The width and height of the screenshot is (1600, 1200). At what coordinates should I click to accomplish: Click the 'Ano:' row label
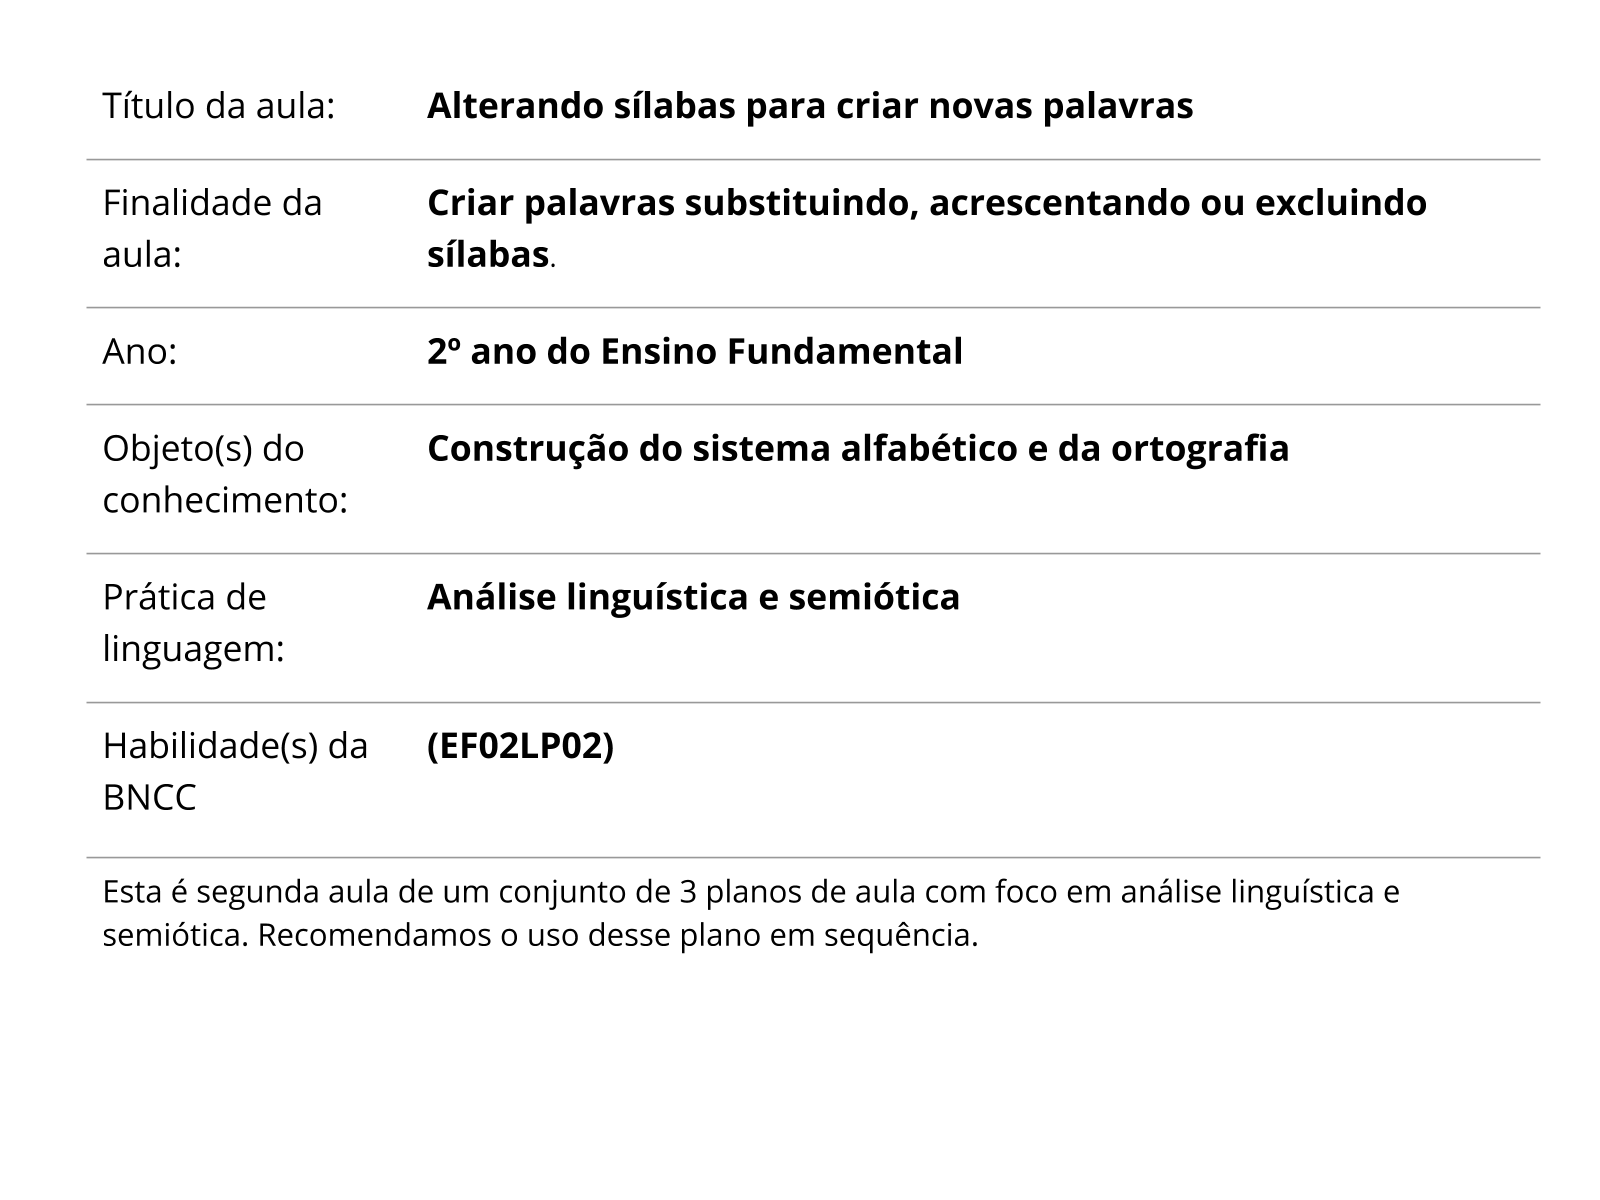point(140,351)
